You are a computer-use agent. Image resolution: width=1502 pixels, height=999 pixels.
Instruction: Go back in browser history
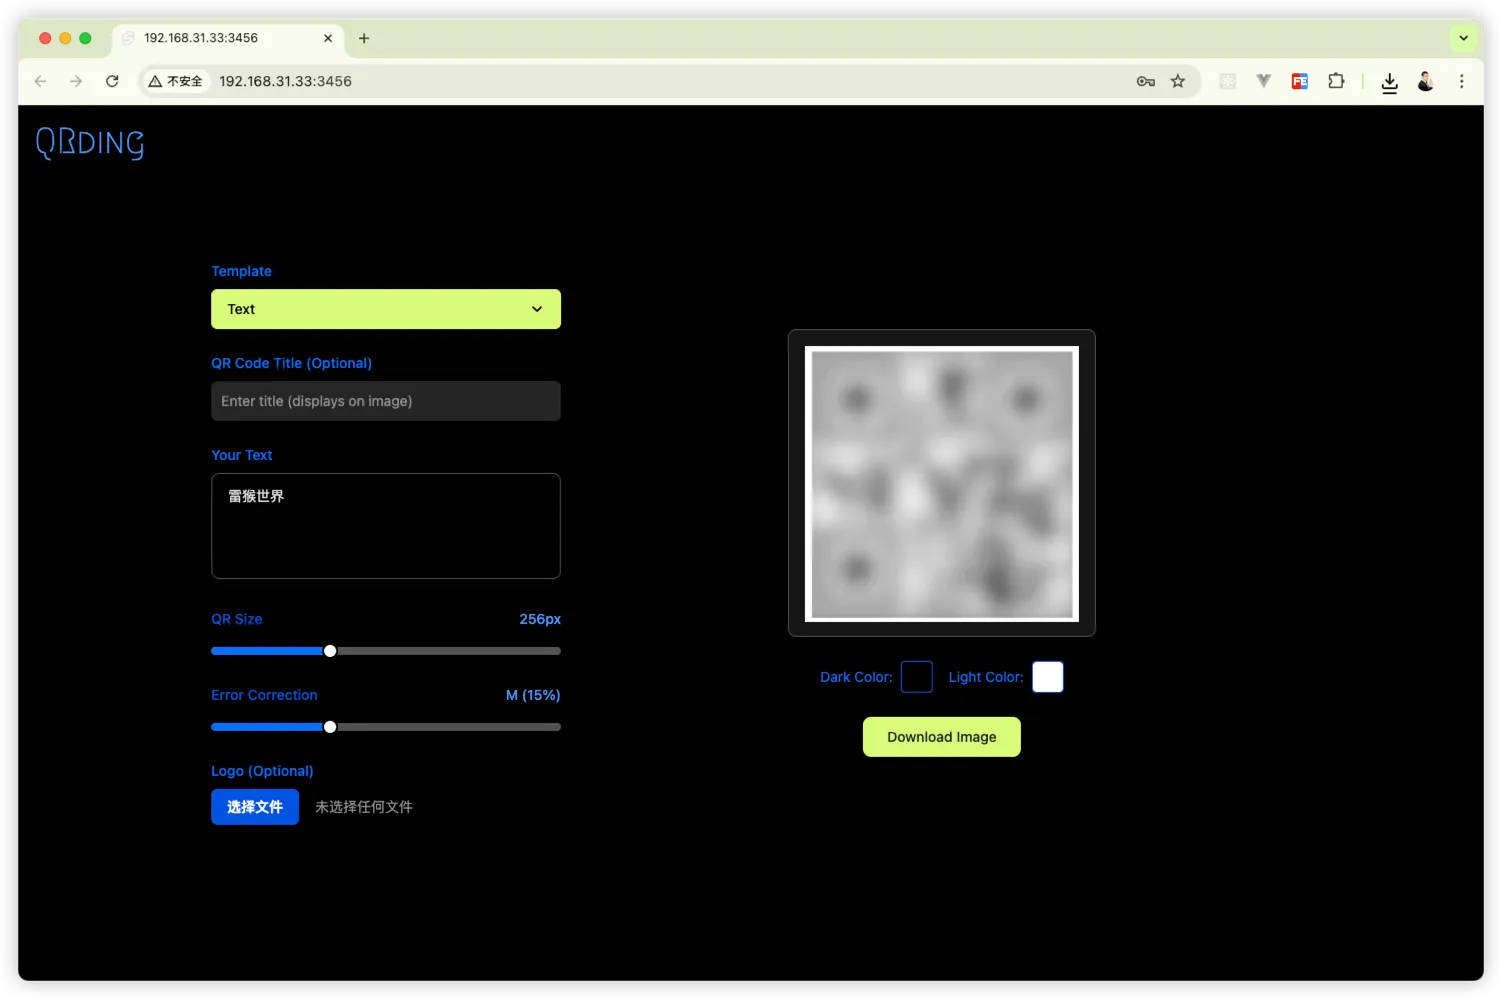coord(40,81)
